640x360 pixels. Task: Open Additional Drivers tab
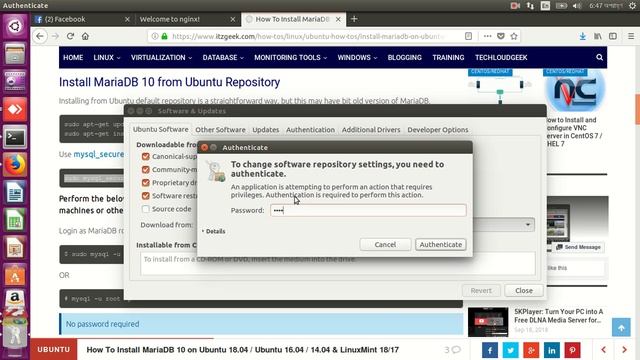tap(371, 129)
